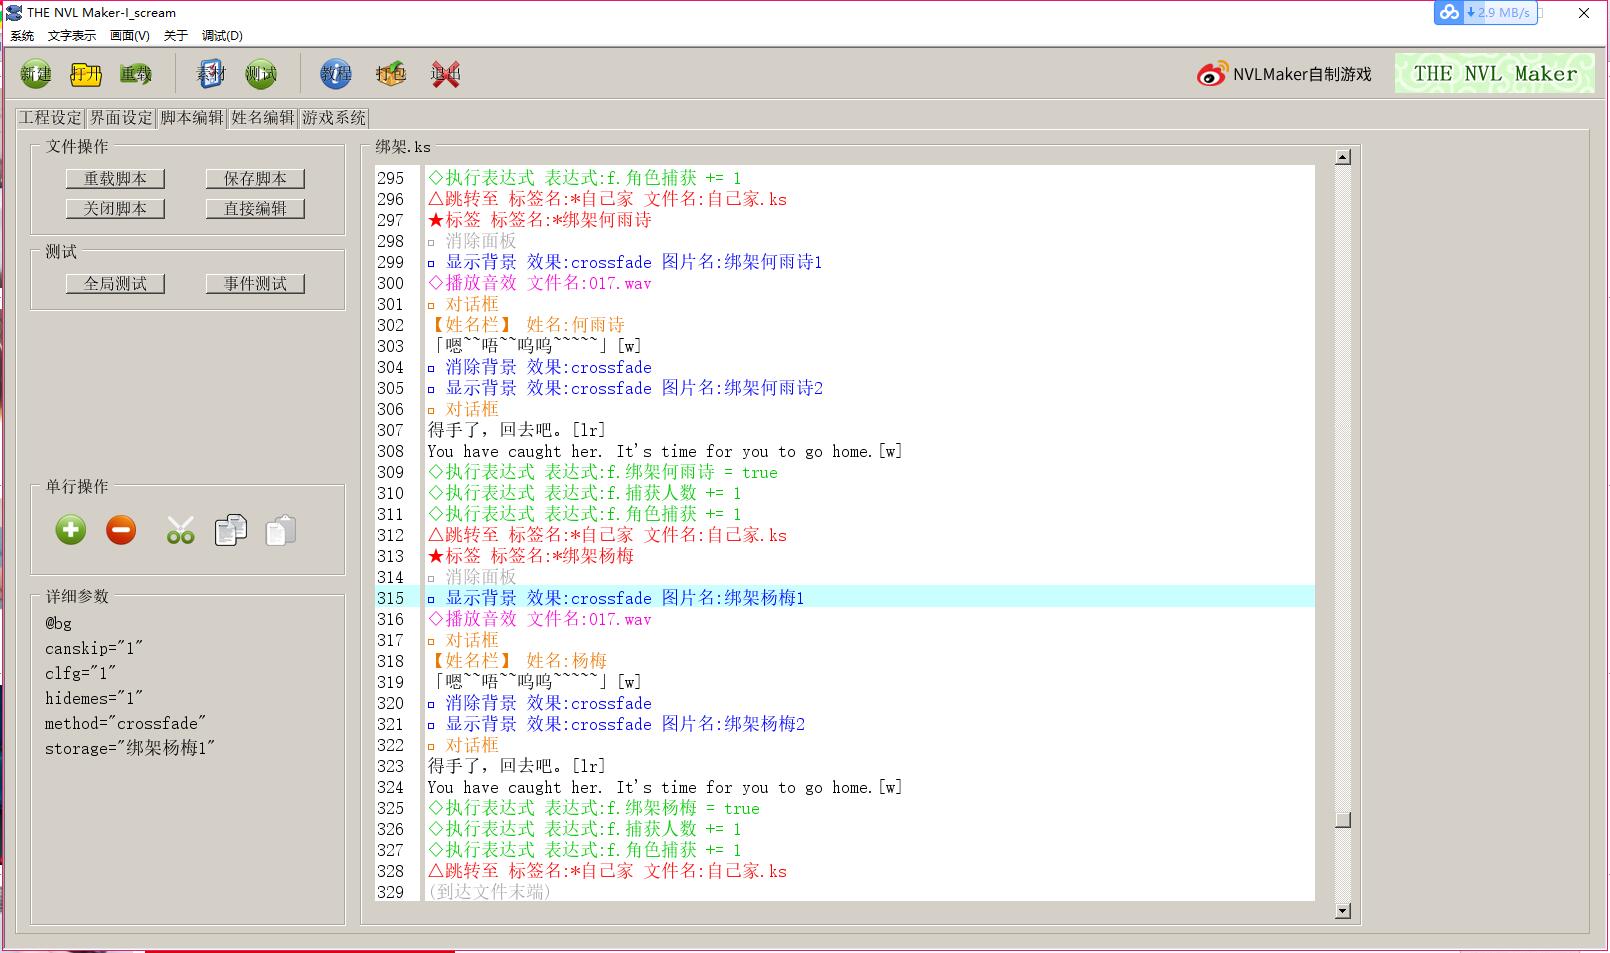1610x953 pixels.
Task: Open the 文字表示 menu
Action: [x=72, y=35]
